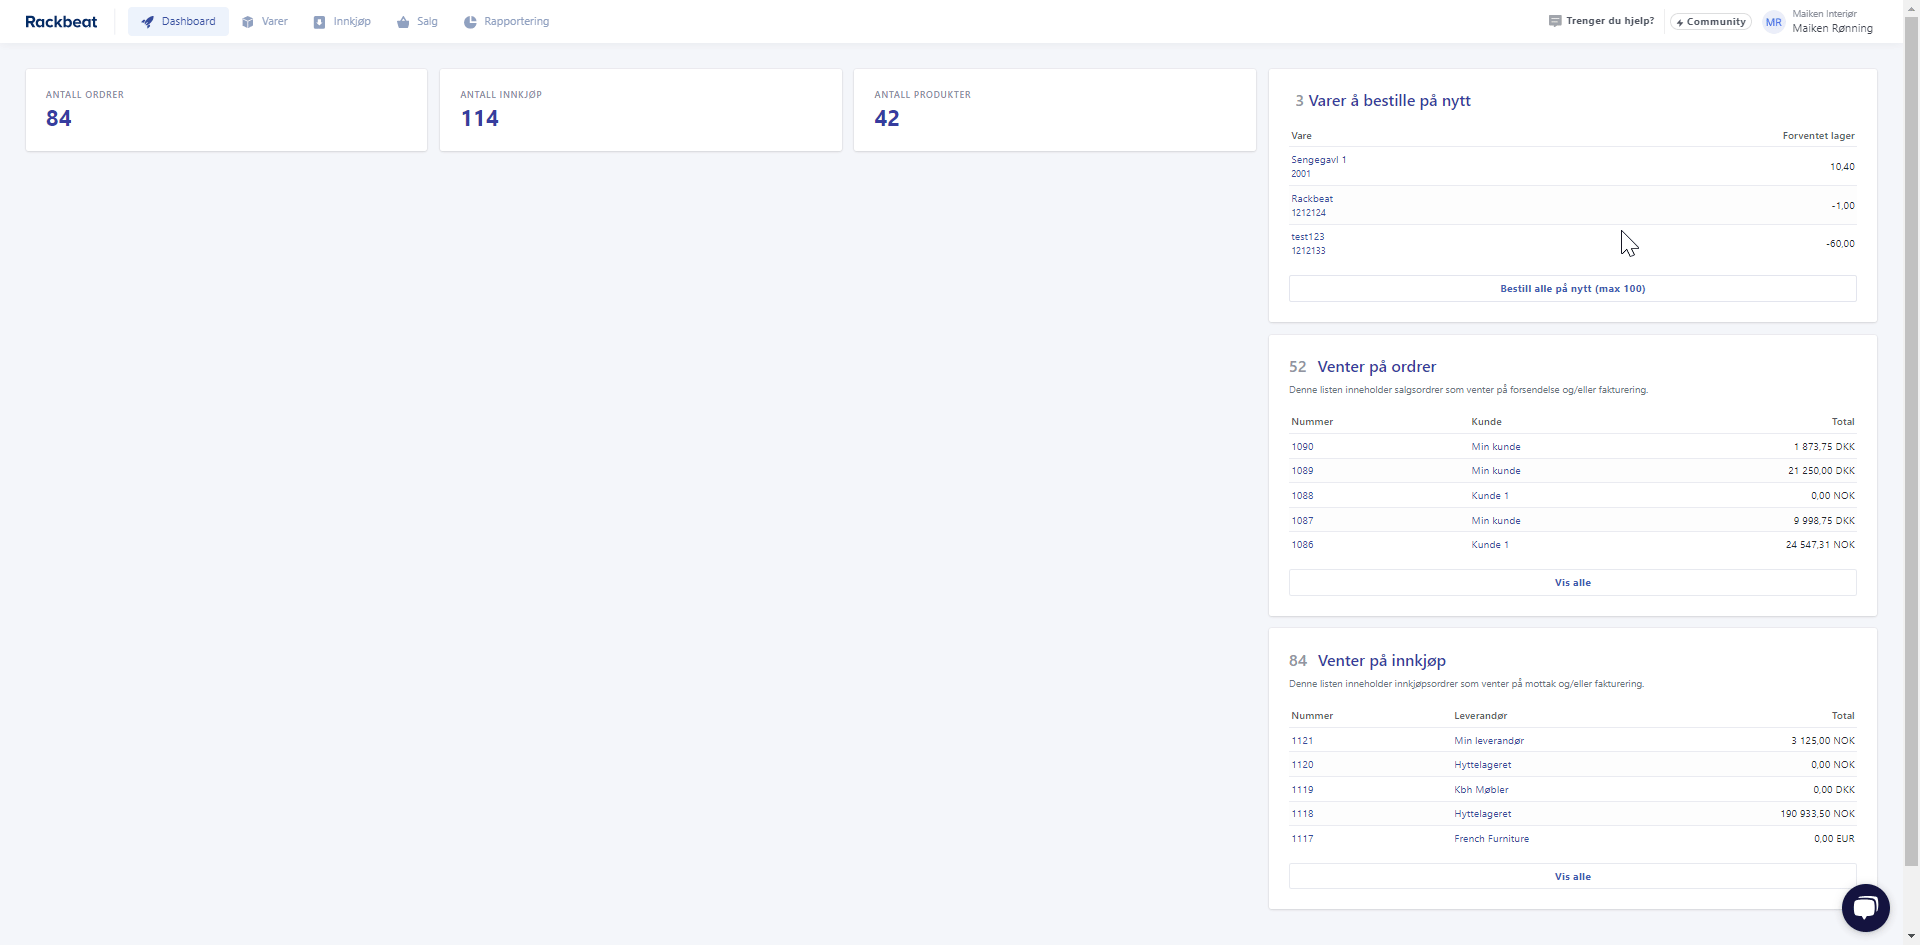Open supplier Hyttelageret on order 1120

pyautogui.click(x=1482, y=765)
